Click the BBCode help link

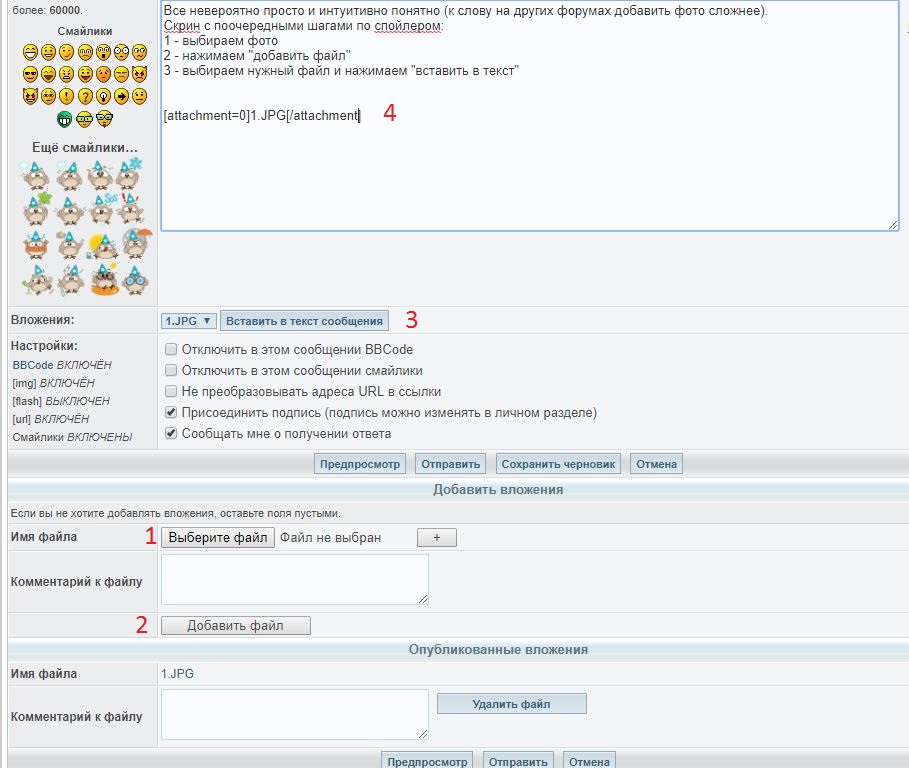click(33, 366)
